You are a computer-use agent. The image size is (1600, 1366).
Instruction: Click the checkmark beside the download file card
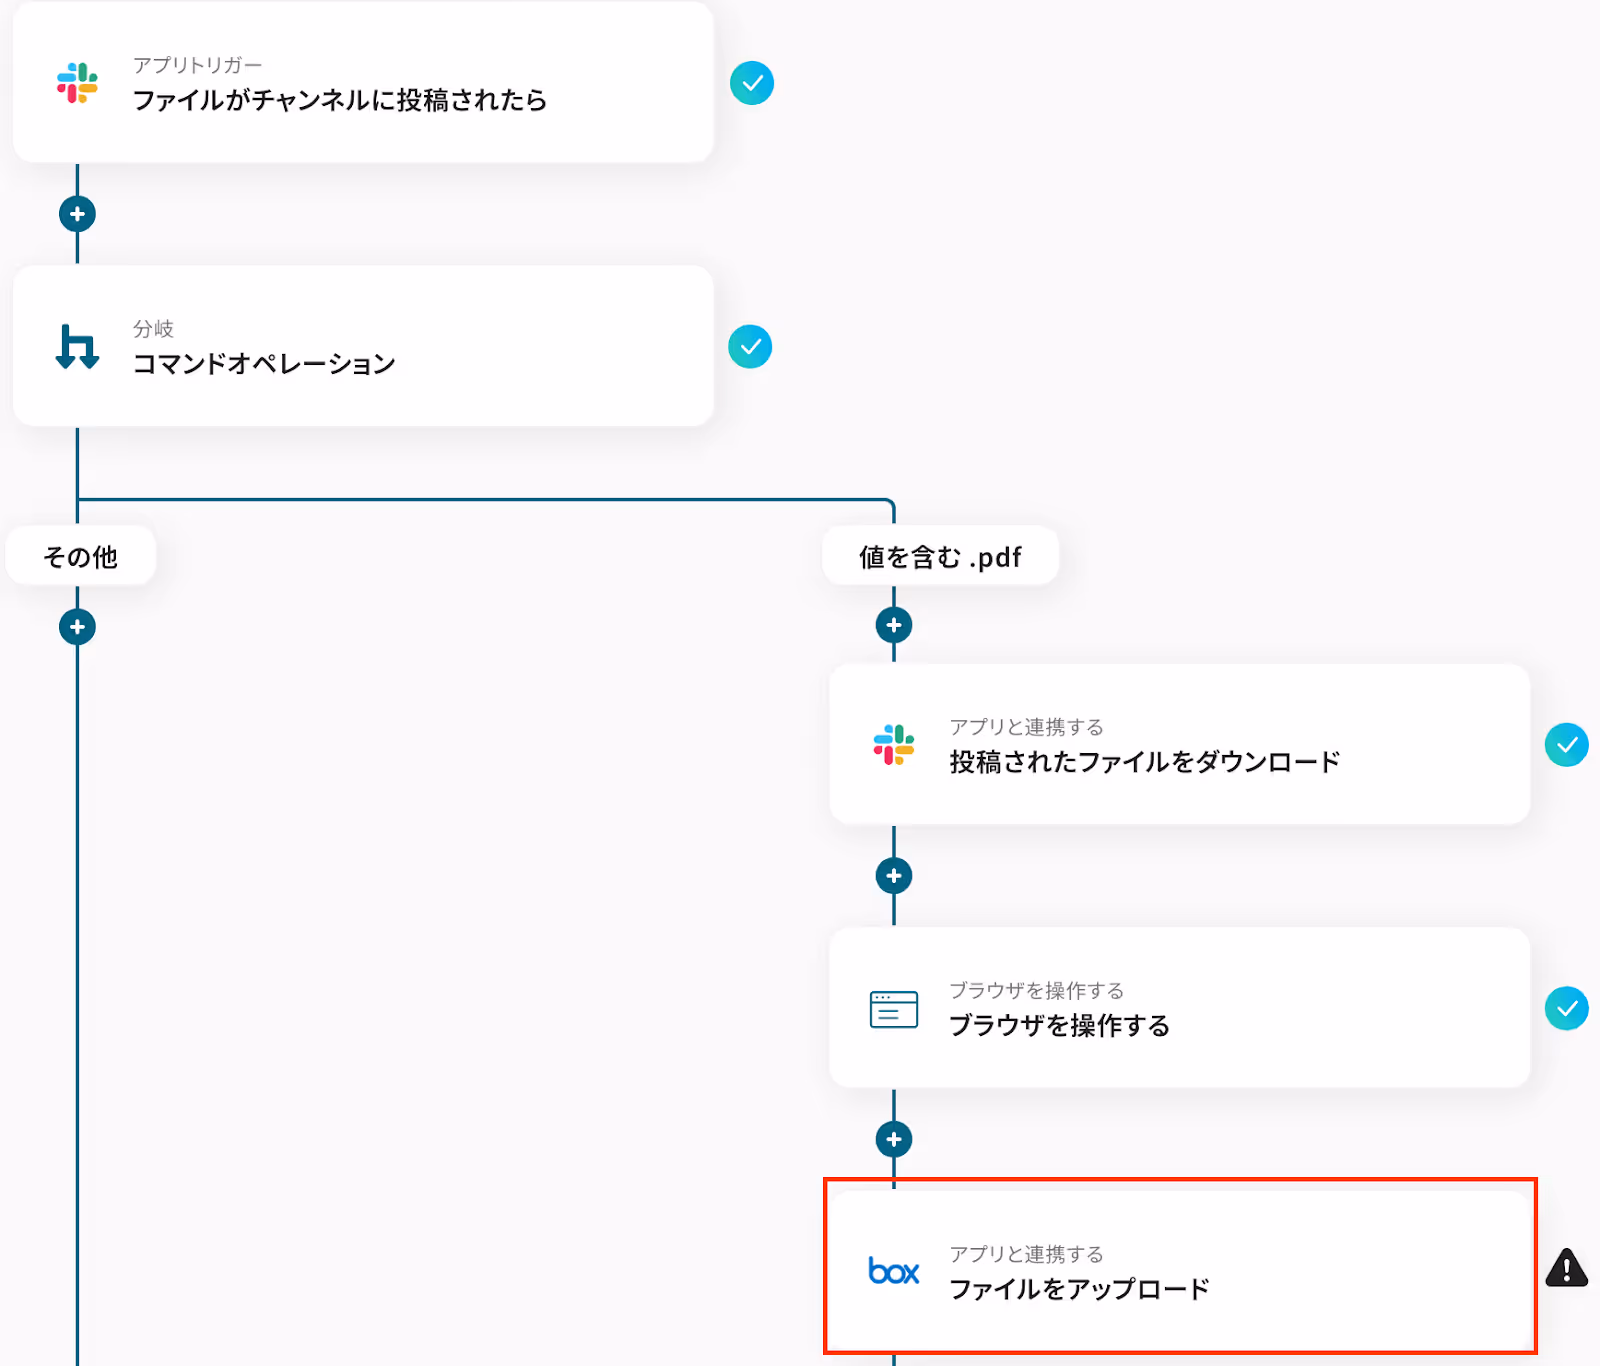coord(1567,745)
